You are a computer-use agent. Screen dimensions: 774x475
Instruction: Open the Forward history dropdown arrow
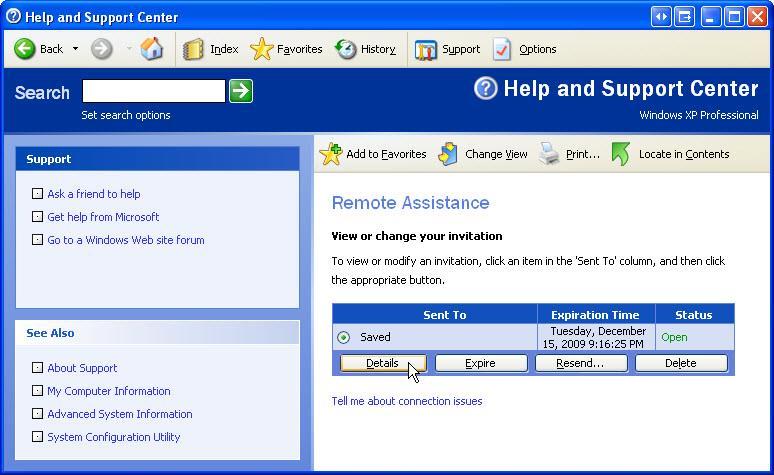pyautogui.click(x=129, y=49)
